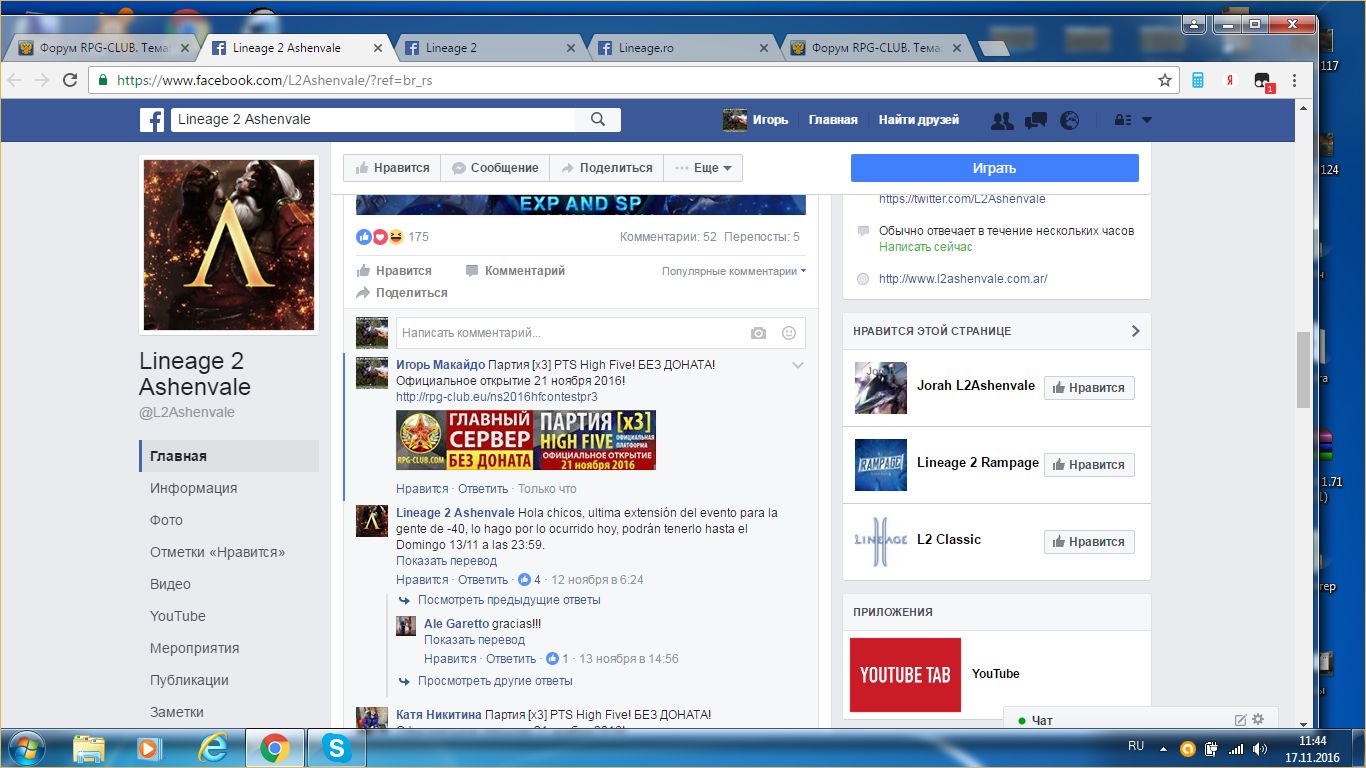The image size is (1366, 768).
Task: Expand the account menu arrow
Action: 1147,120
